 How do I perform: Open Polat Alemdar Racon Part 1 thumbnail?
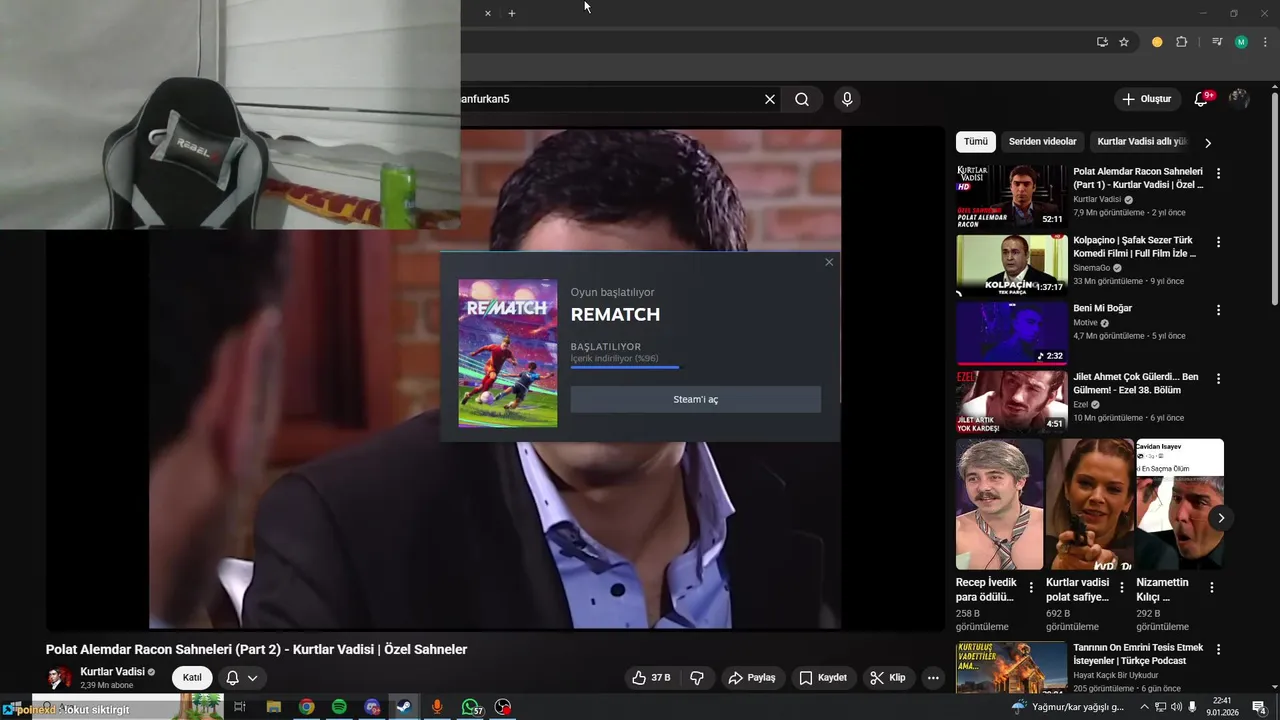tap(1012, 196)
